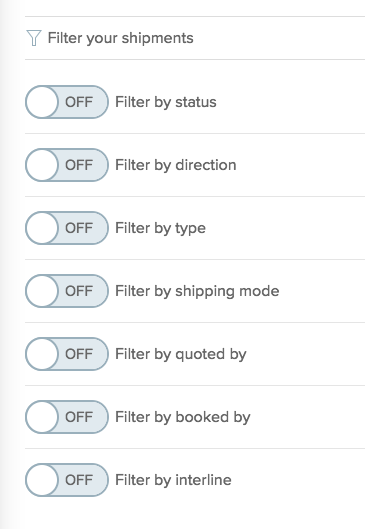Enable the Filter by quoted by toggle
382x529 pixels.
click(x=67, y=354)
